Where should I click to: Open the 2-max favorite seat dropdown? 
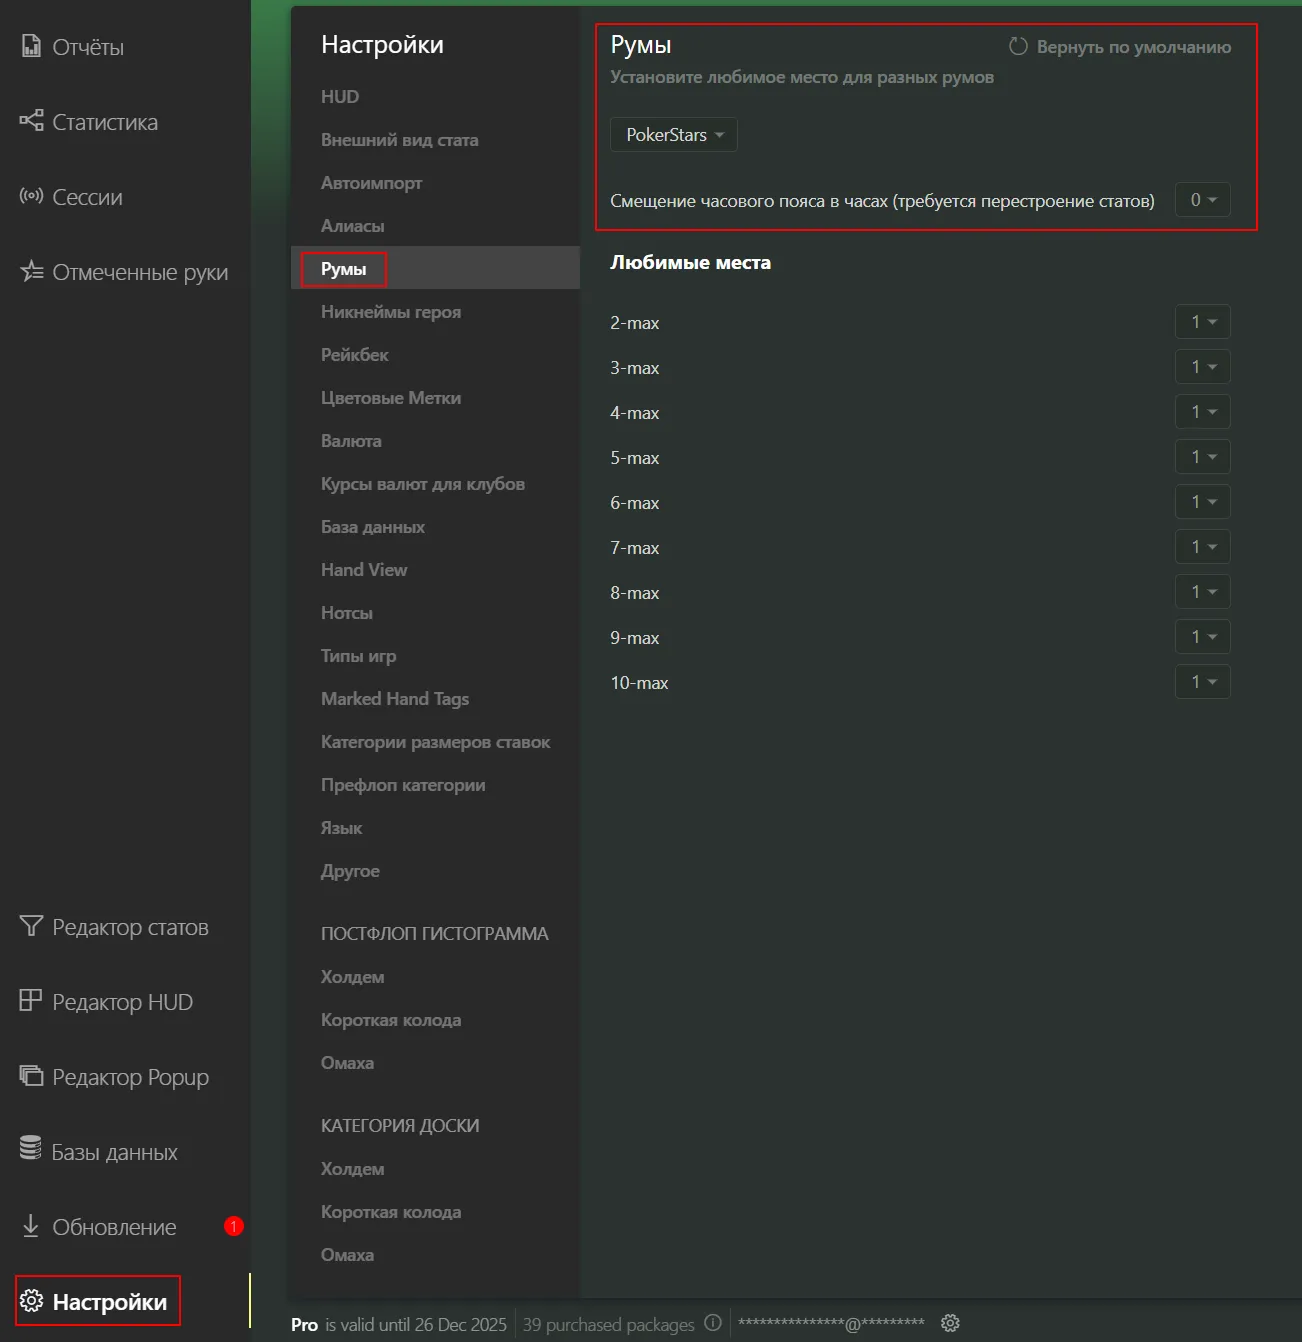pos(1202,322)
